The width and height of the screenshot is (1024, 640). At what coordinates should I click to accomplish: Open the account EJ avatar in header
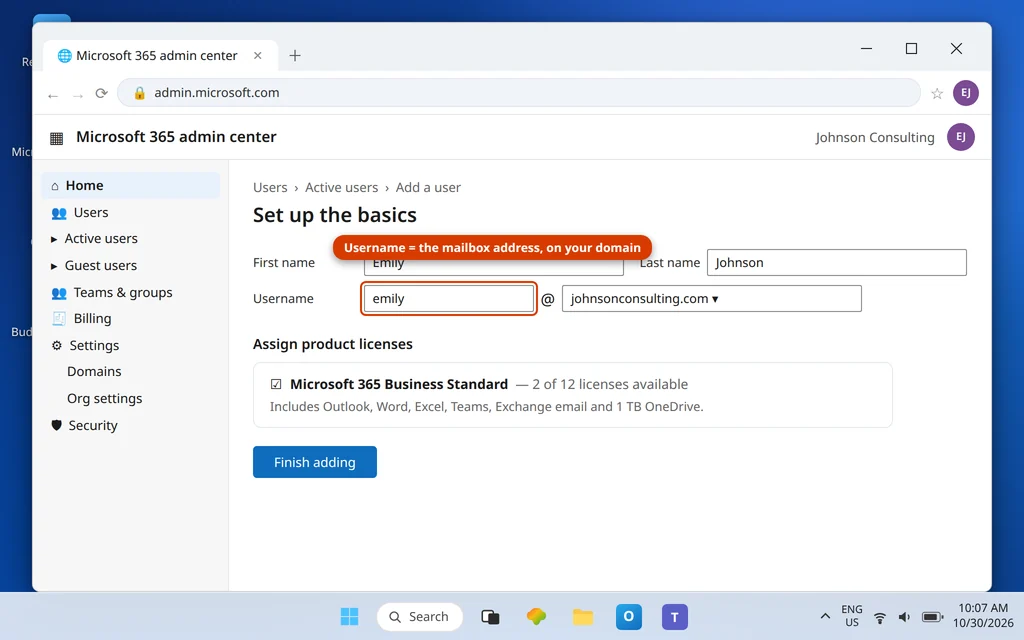[x=961, y=137]
